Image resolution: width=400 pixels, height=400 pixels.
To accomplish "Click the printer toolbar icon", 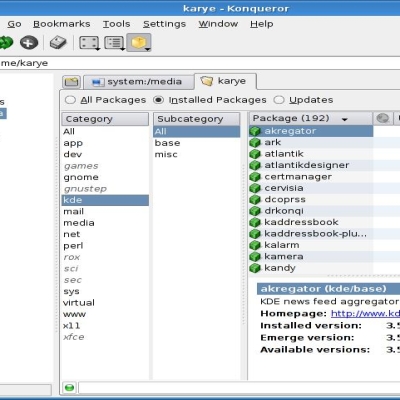I will click(x=58, y=43).
